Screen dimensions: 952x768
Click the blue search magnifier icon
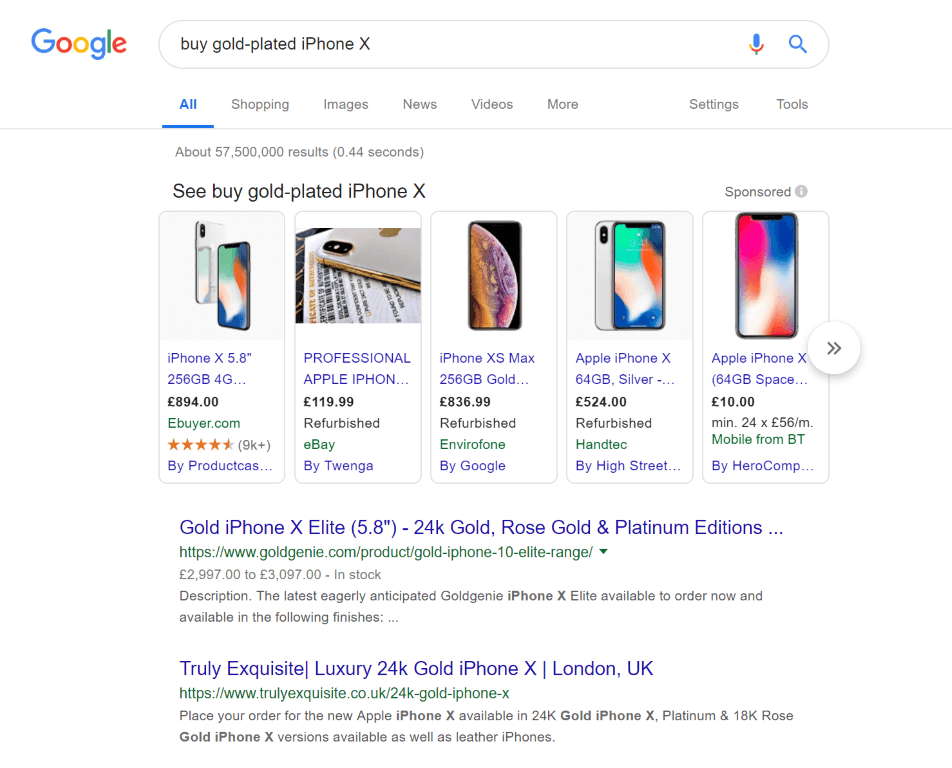click(797, 44)
